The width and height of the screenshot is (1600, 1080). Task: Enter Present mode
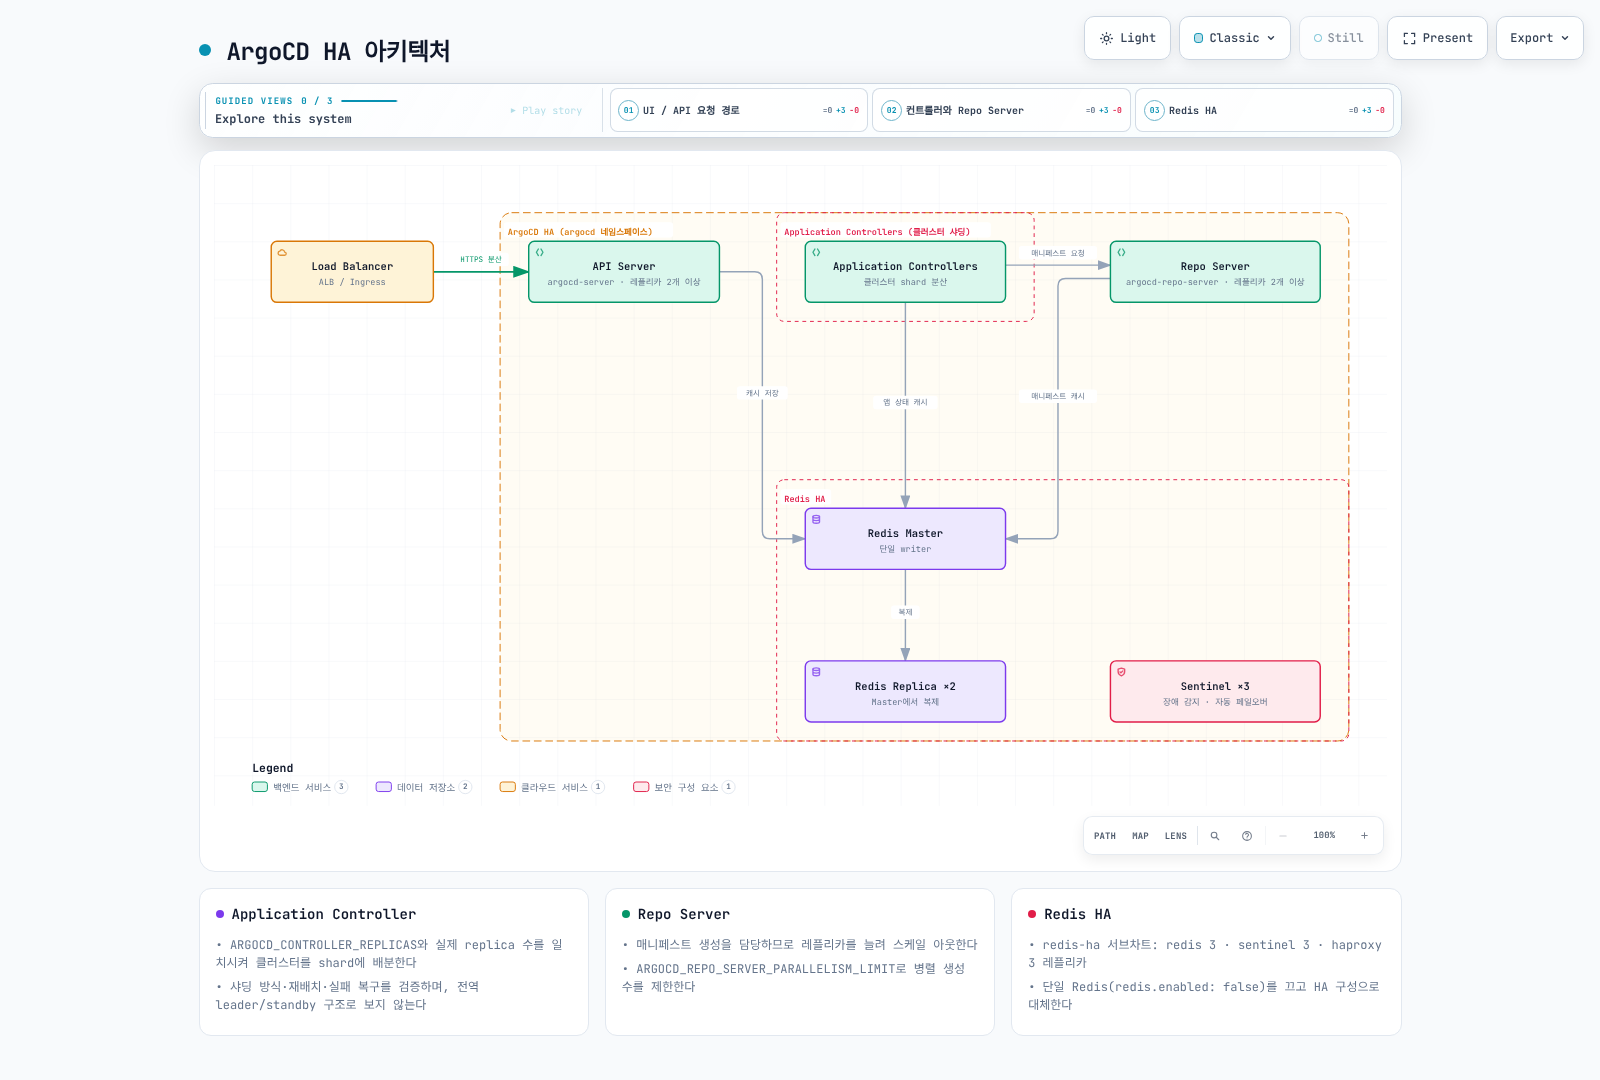click(1437, 38)
